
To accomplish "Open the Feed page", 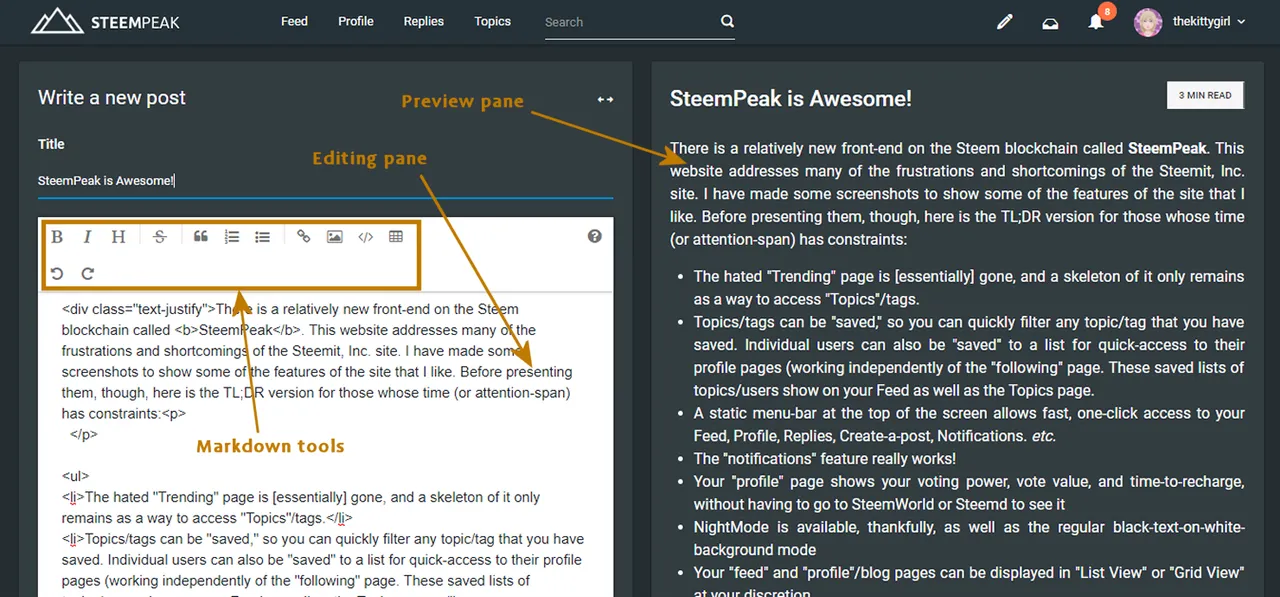I will [294, 21].
